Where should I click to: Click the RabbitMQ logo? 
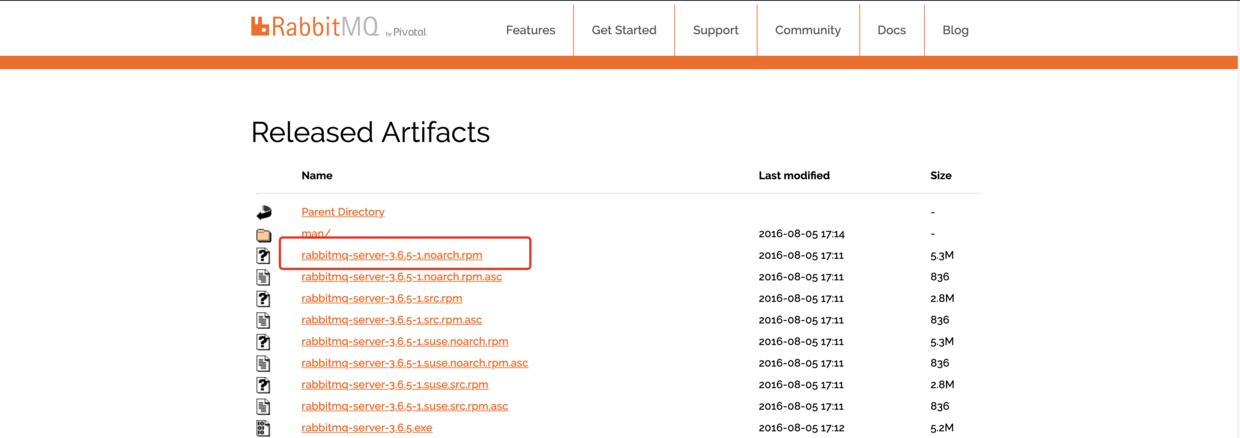338,28
